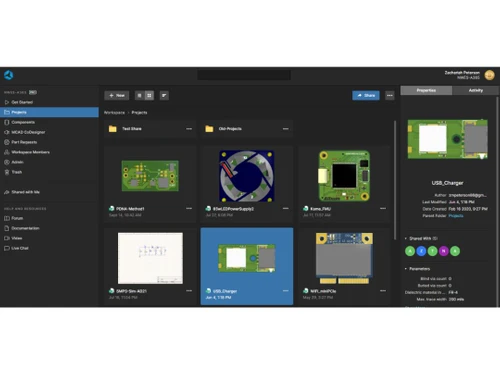Click the PDNA-Method1 project icon
Screen dimensions: 500x375
tap(112, 209)
